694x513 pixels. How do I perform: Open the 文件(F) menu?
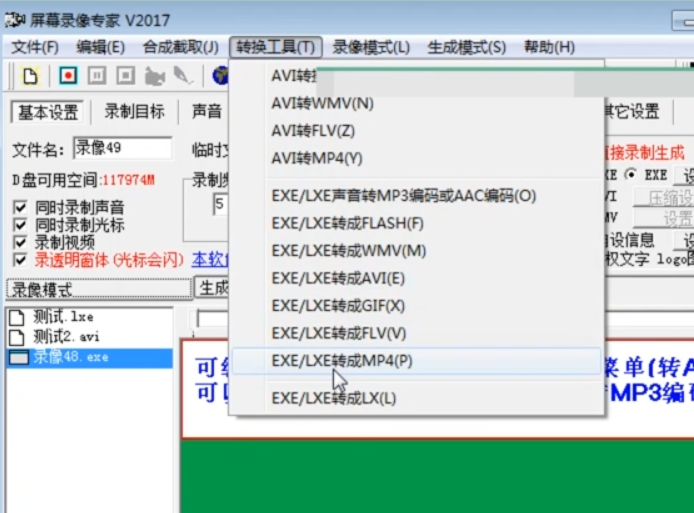point(35,47)
